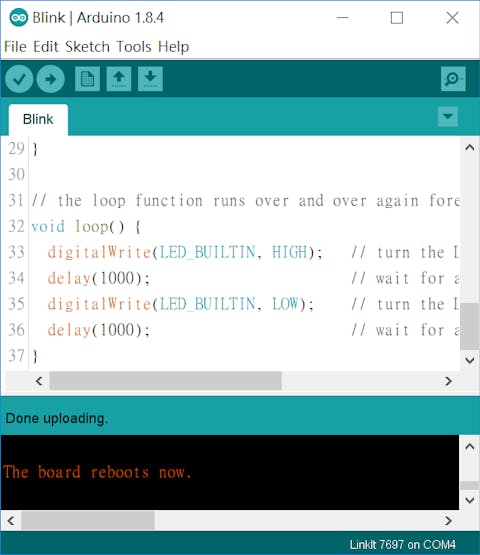Expand the tab options dropdown arrow
Image resolution: width=480 pixels, height=555 pixels.
coord(448,116)
